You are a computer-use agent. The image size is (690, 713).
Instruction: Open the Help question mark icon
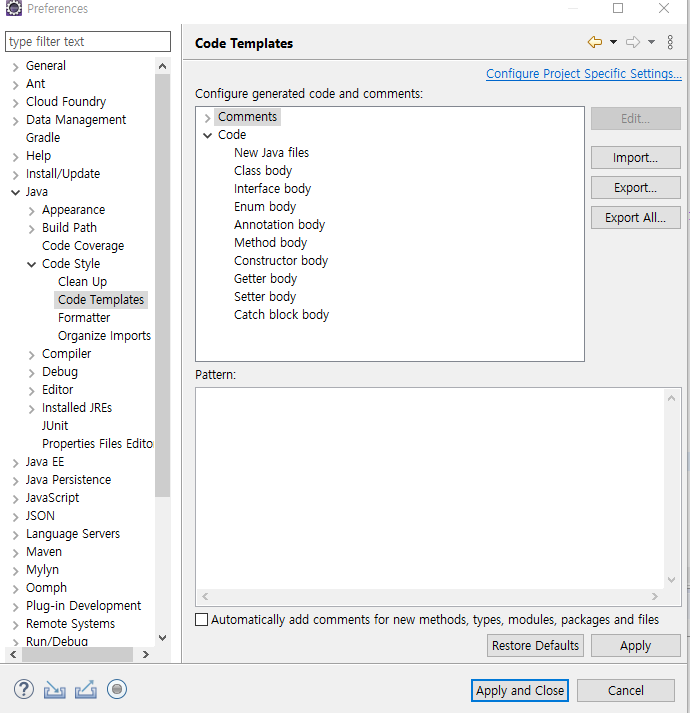pyautogui.click(x=24, y=689)
